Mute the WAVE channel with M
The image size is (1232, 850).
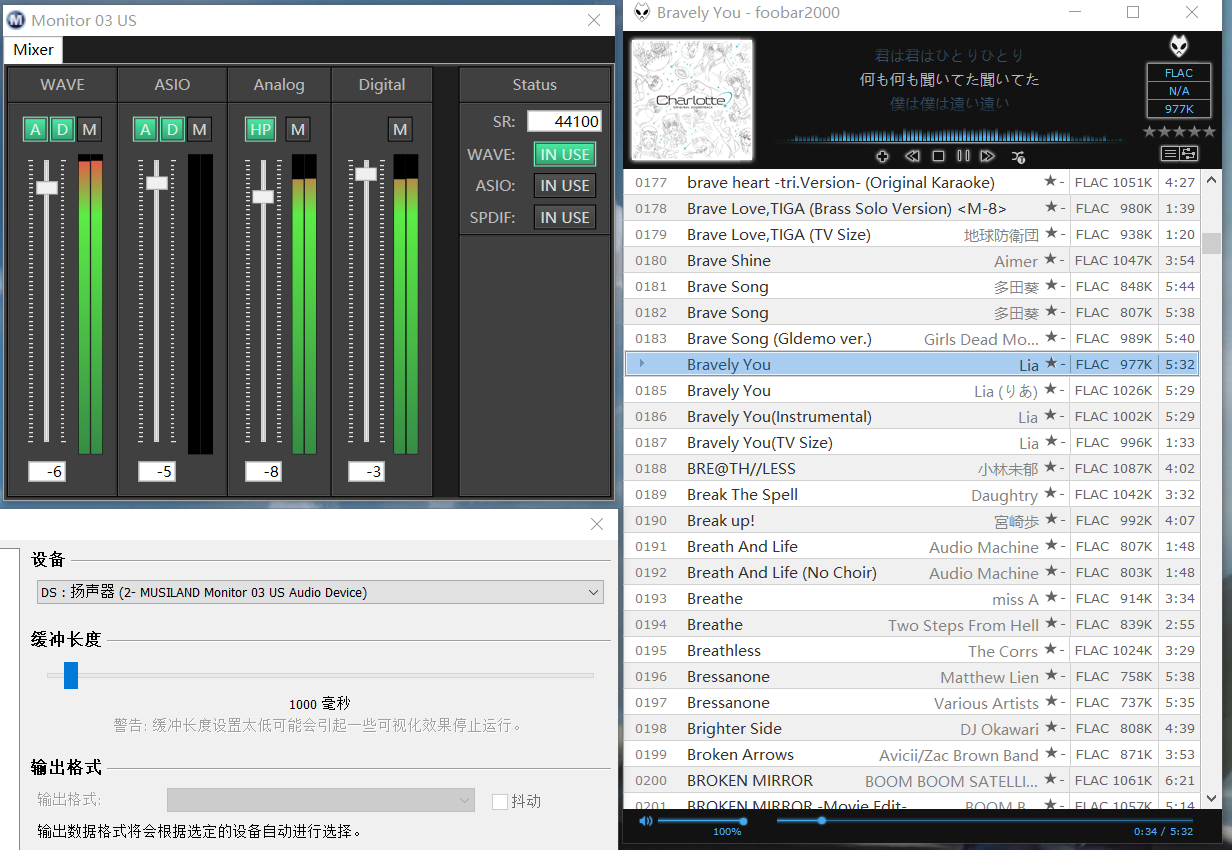(x=90, y=129)
